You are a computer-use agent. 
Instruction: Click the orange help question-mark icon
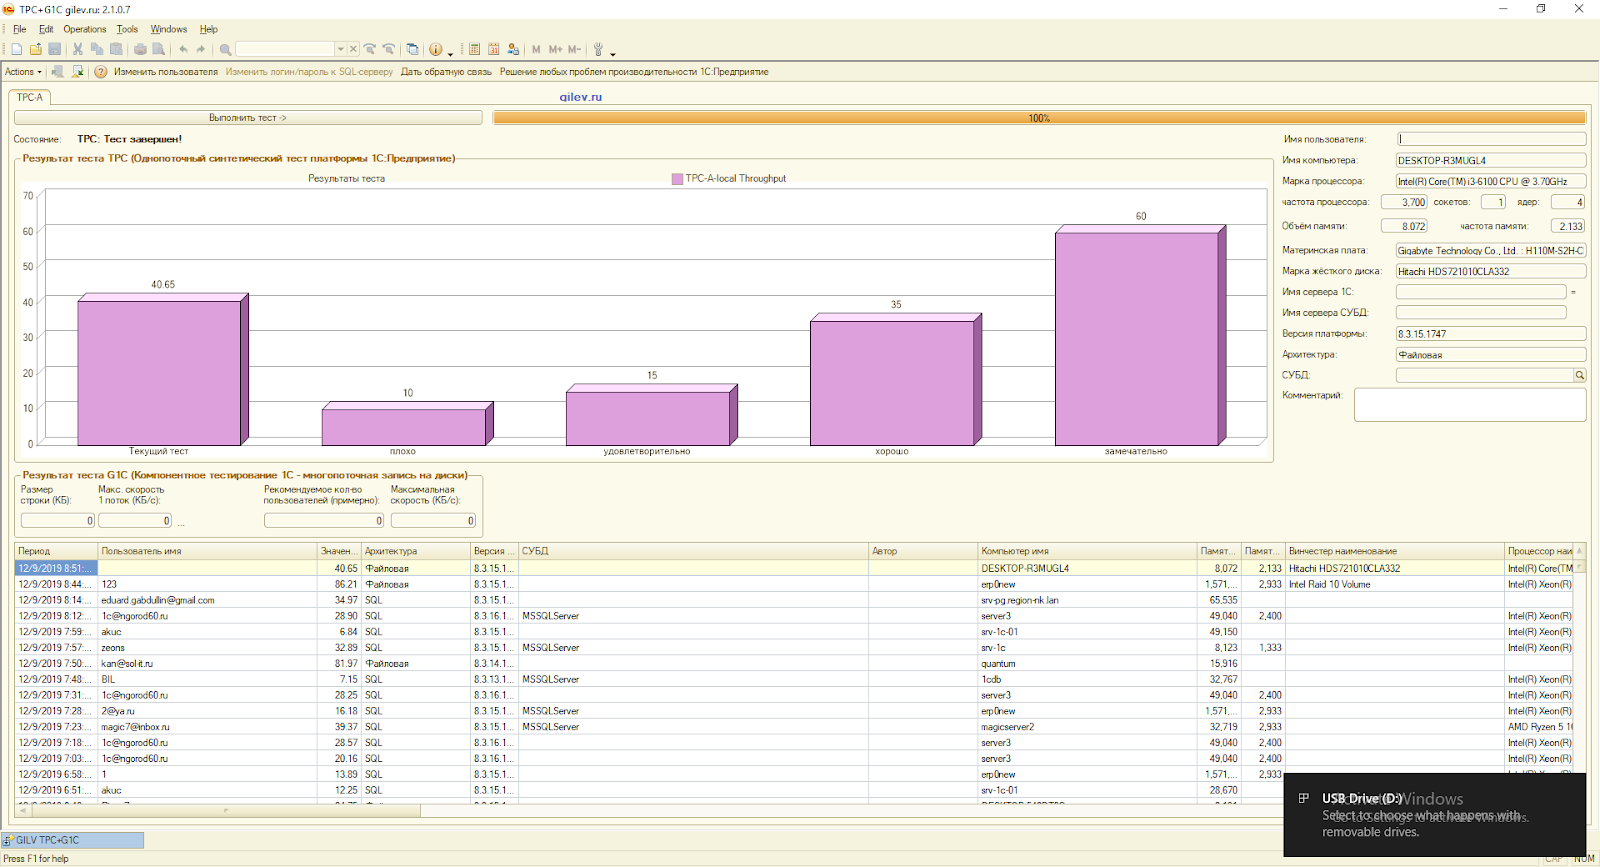click(100, 72)
